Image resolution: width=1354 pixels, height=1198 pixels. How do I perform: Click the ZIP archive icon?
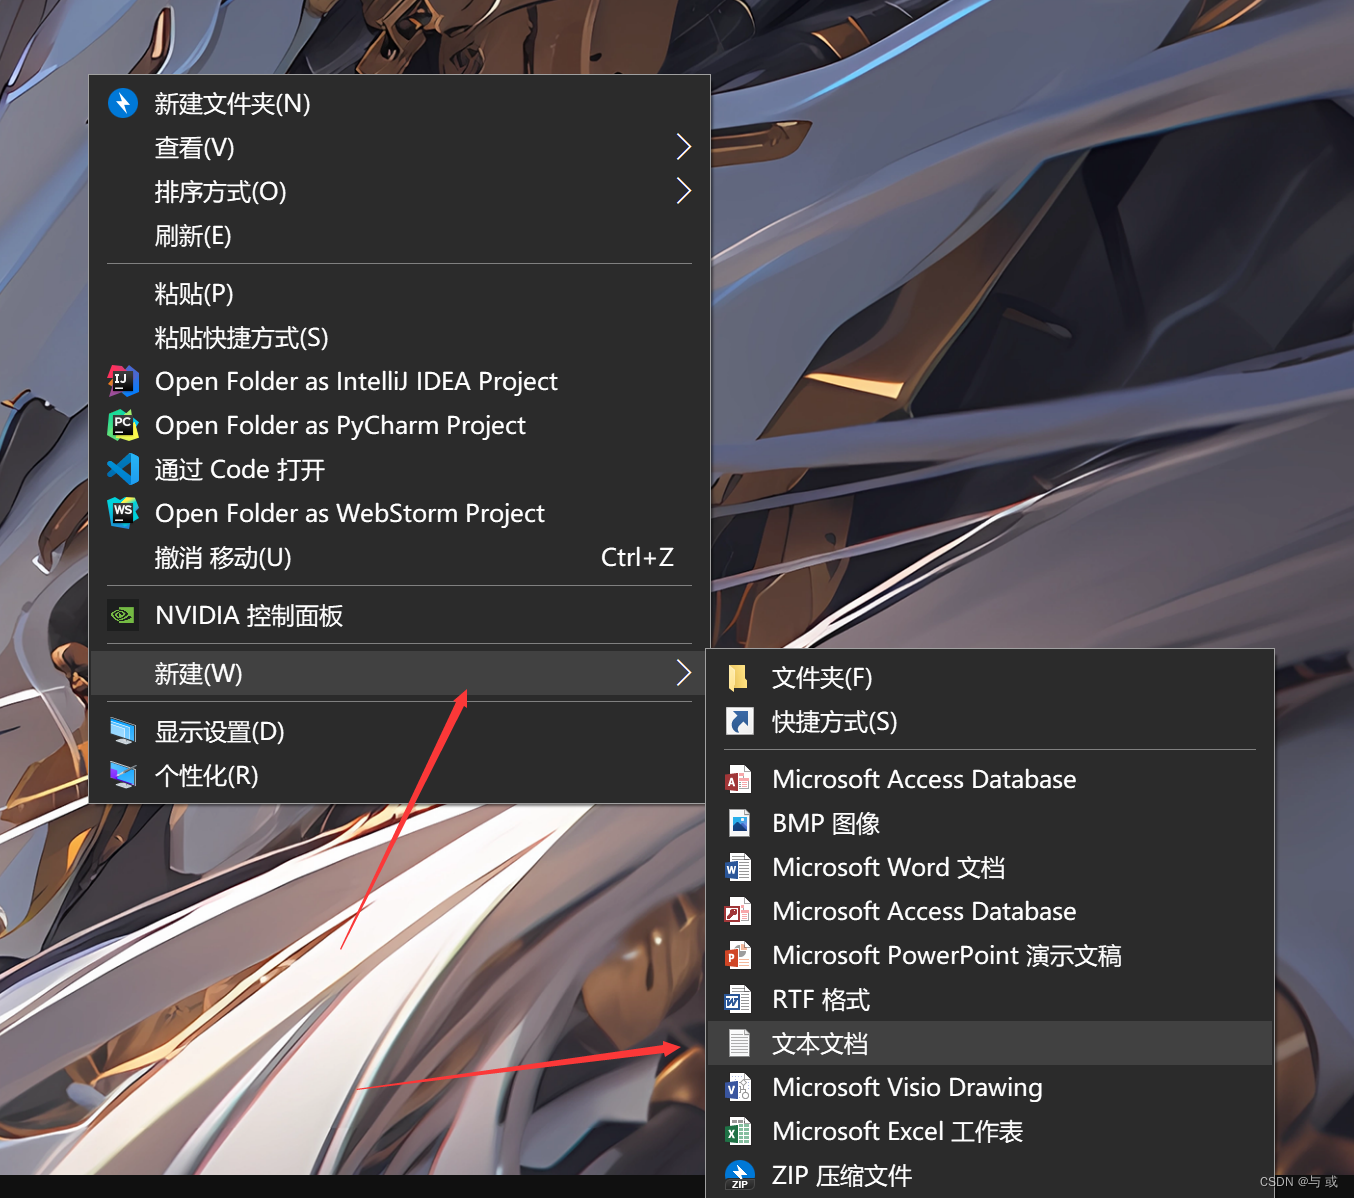click(739, 1175)
